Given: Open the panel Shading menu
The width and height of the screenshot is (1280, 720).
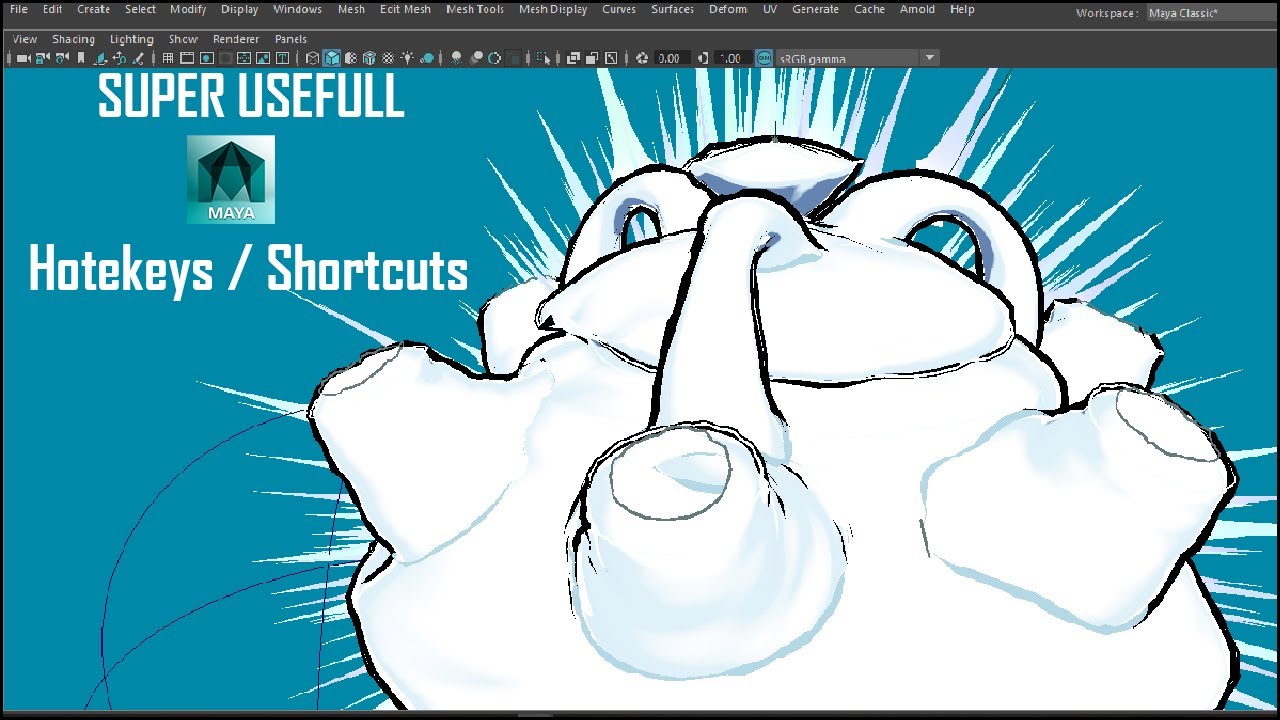Looking at the screenshot, I should (x=73, y=39).
